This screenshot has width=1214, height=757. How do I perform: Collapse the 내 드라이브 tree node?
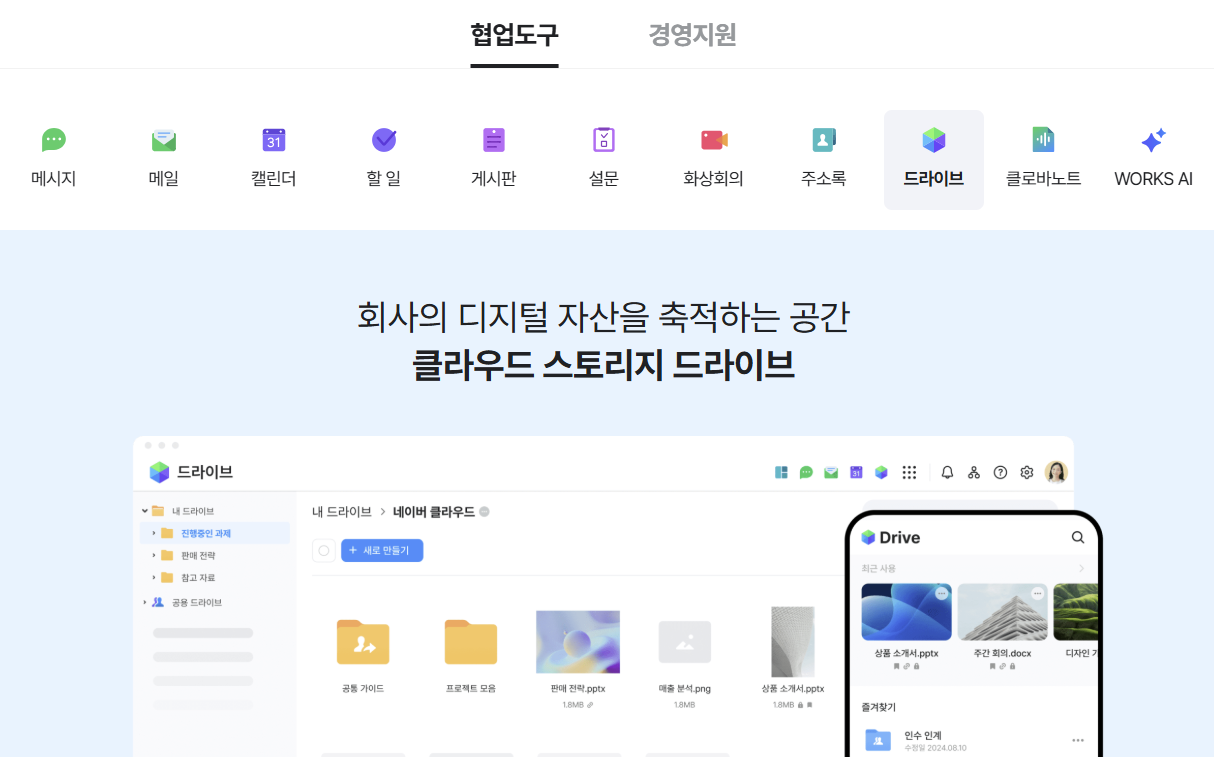pyautogui.click(x=145, y=511)
